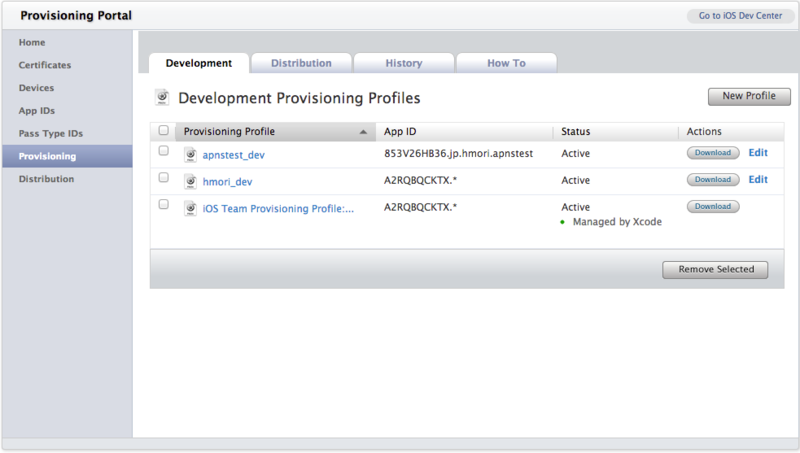This screenshot has width=800, height=453.
Task: Switch to the Distribution tab
Action: click(301, 63)
